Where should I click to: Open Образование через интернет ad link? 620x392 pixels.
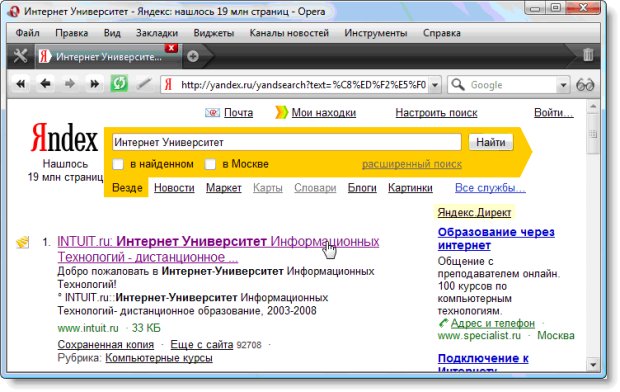[x=496, y=239]
